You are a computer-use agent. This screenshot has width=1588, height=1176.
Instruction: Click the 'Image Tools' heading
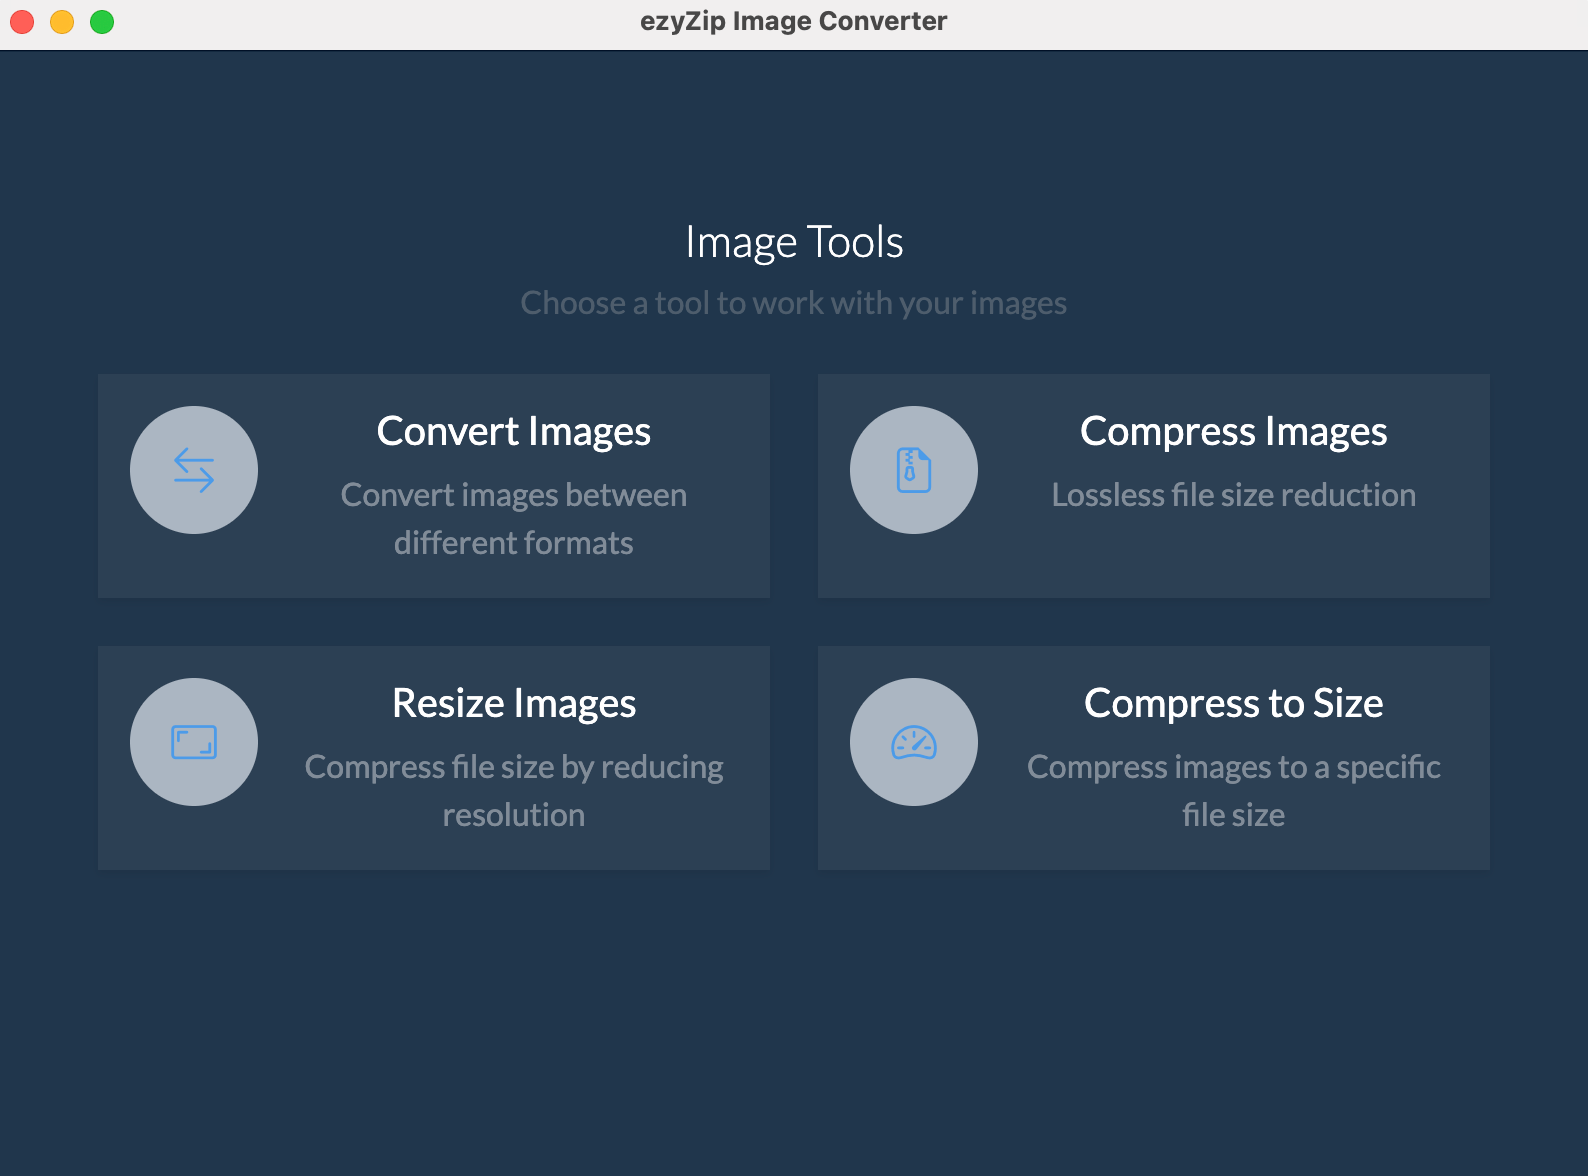[794, 242]
